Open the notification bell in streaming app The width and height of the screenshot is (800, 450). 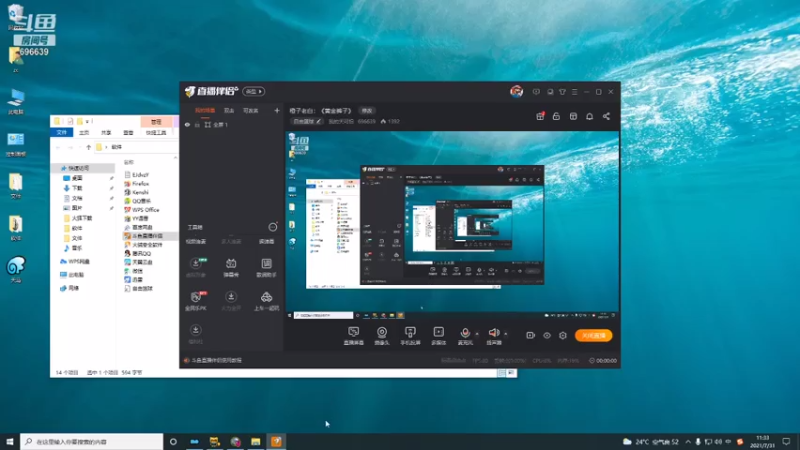589,116
